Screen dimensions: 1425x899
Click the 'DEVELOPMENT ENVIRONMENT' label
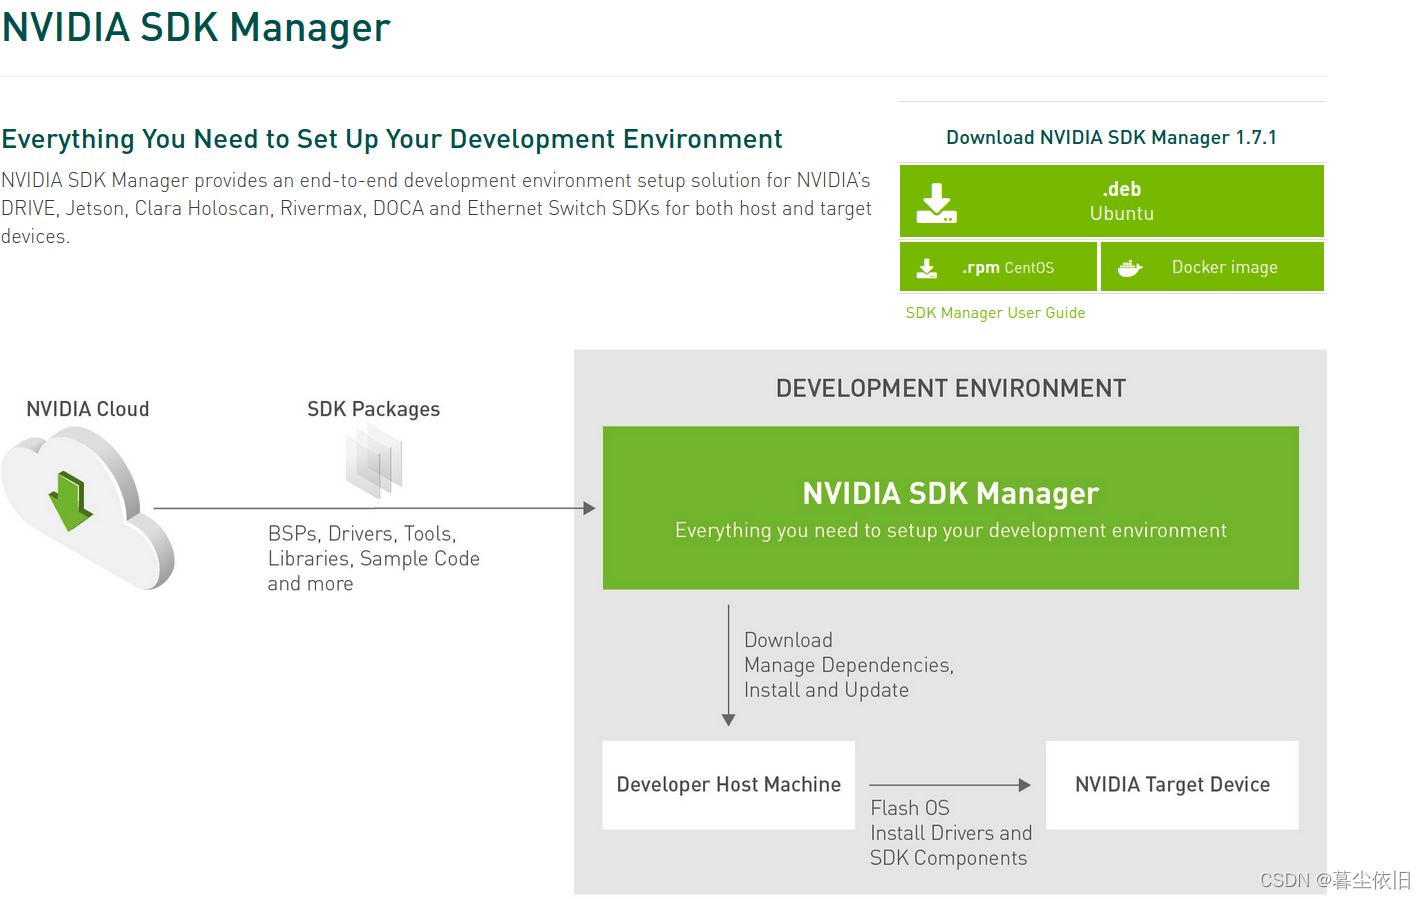951,388
